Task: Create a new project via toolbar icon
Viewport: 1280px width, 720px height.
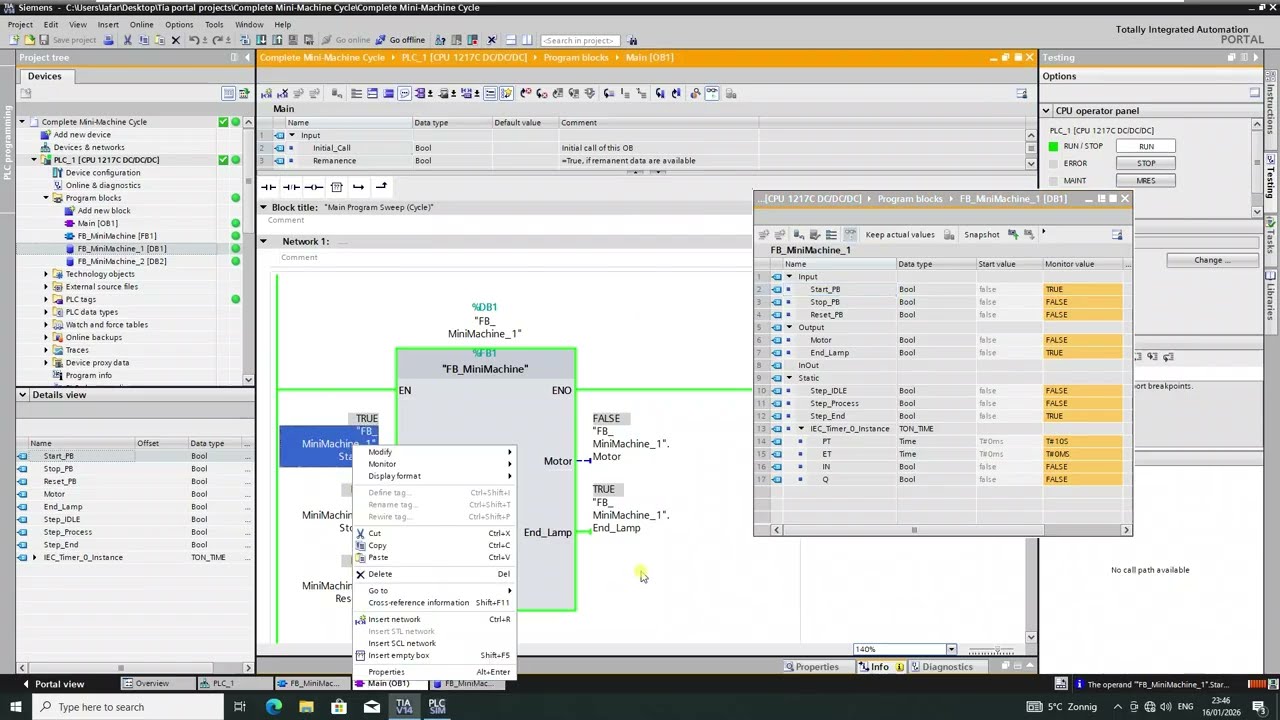Action: click(14, 40)
